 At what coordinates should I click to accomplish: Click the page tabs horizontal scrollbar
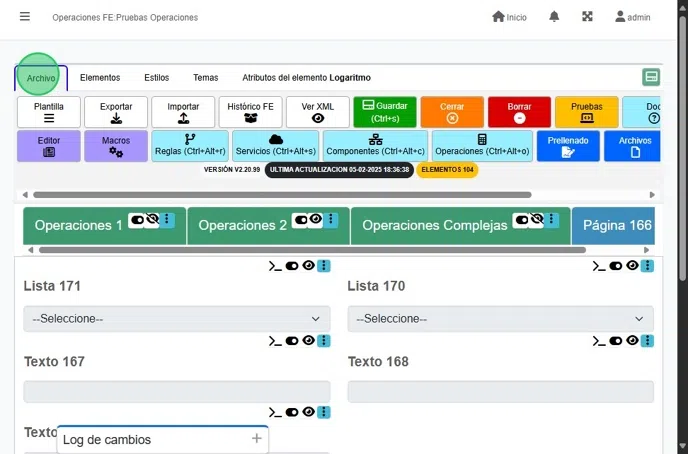312,250
